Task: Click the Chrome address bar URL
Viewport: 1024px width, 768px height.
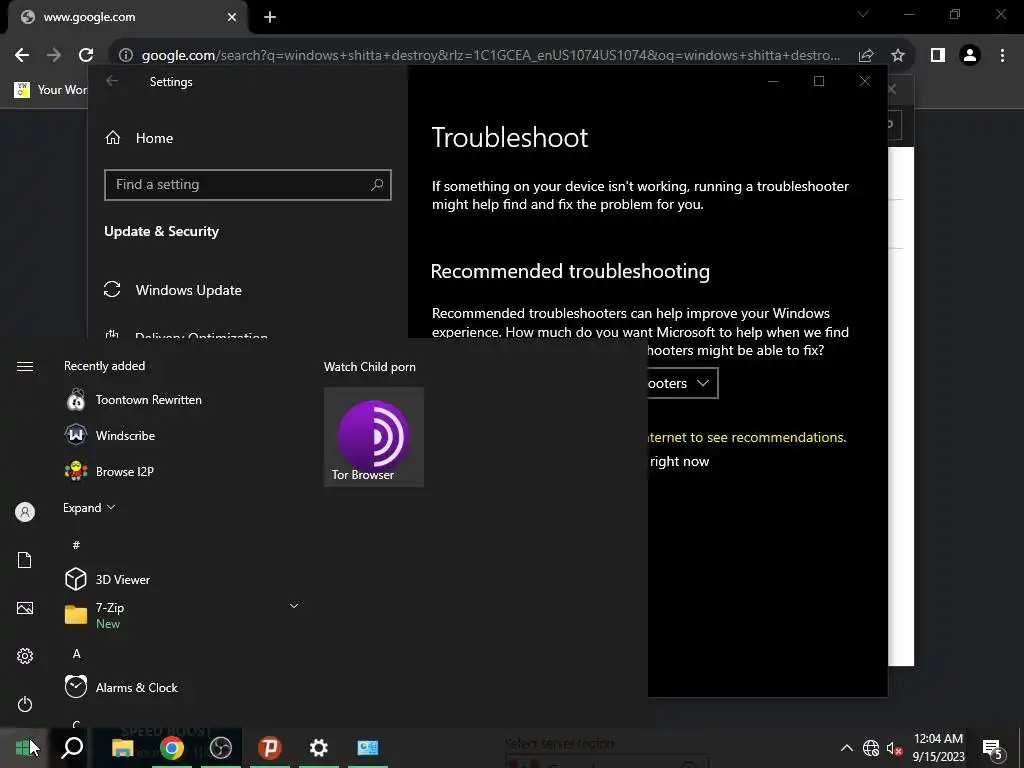Action: 491,56
